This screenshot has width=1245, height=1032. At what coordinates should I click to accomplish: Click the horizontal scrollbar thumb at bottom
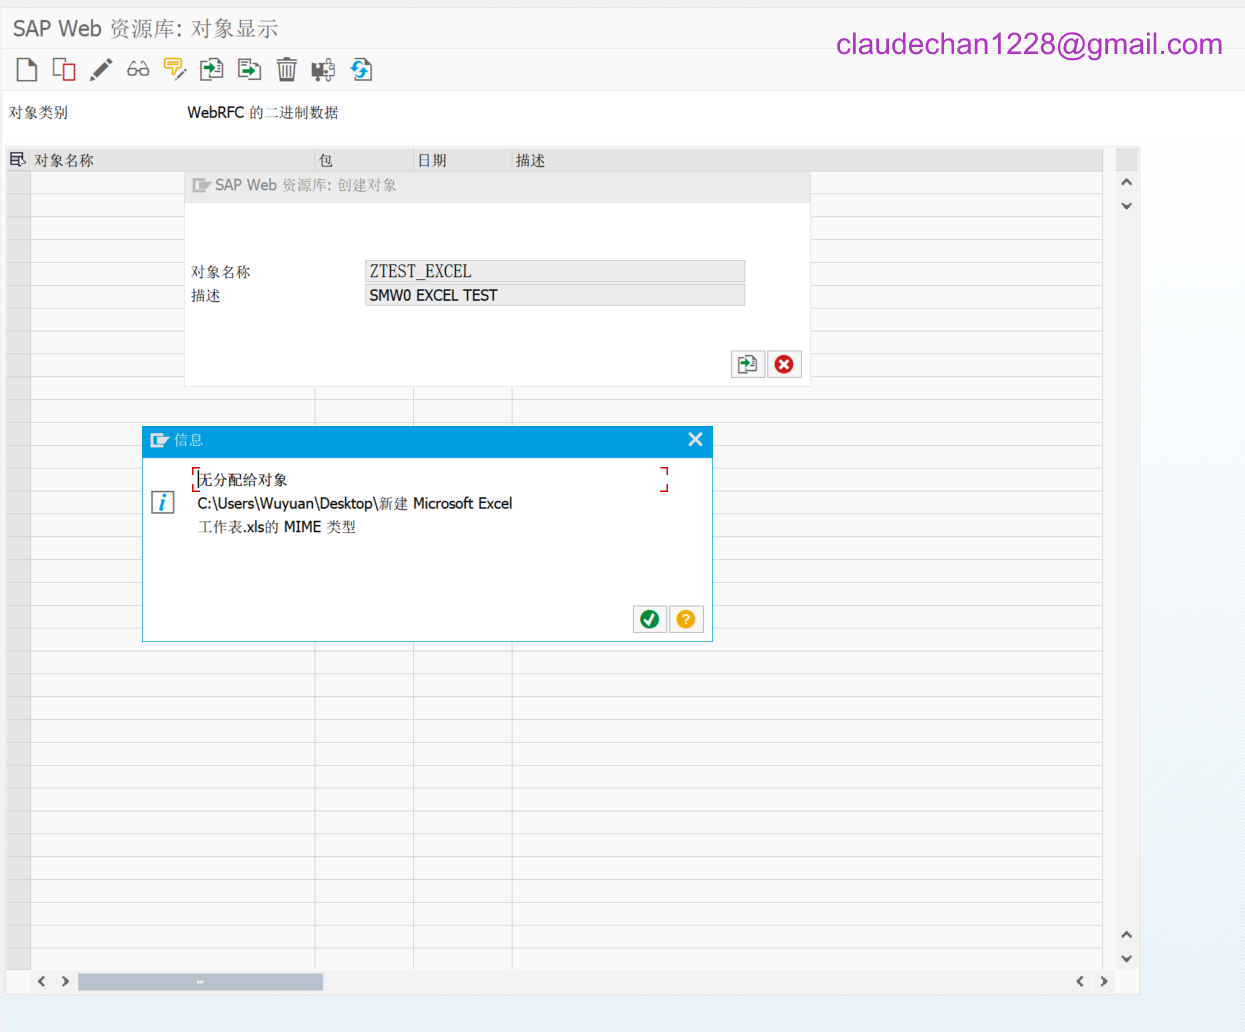point(200,982)
